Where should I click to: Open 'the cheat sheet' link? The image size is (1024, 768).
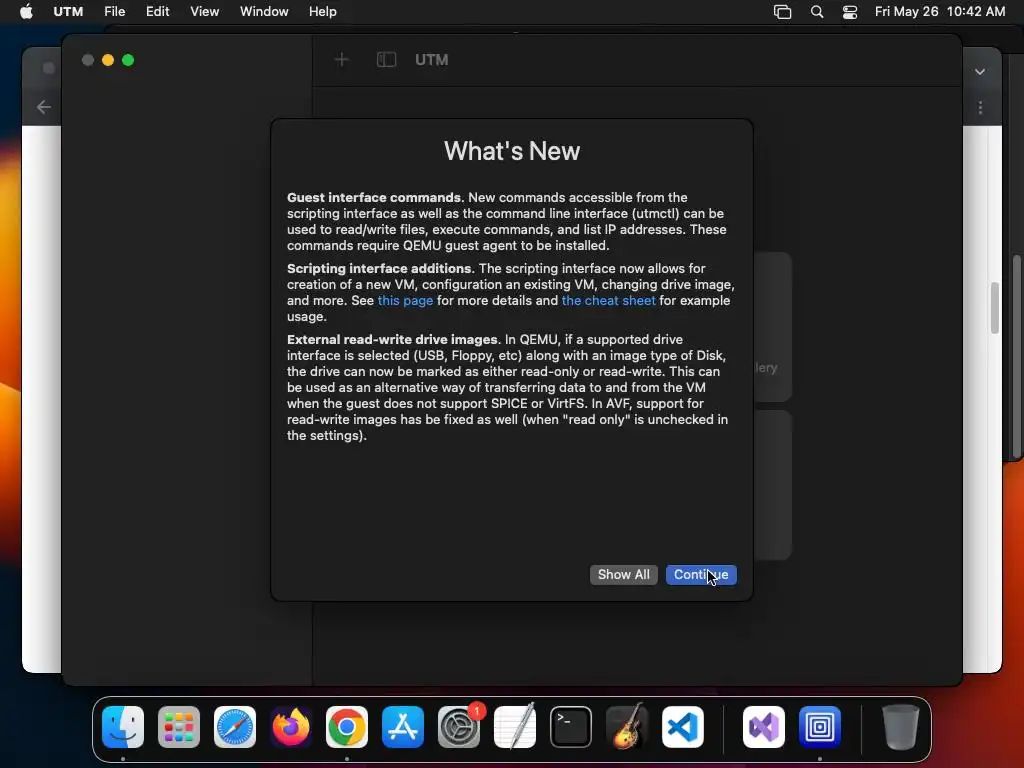[609, 300]
